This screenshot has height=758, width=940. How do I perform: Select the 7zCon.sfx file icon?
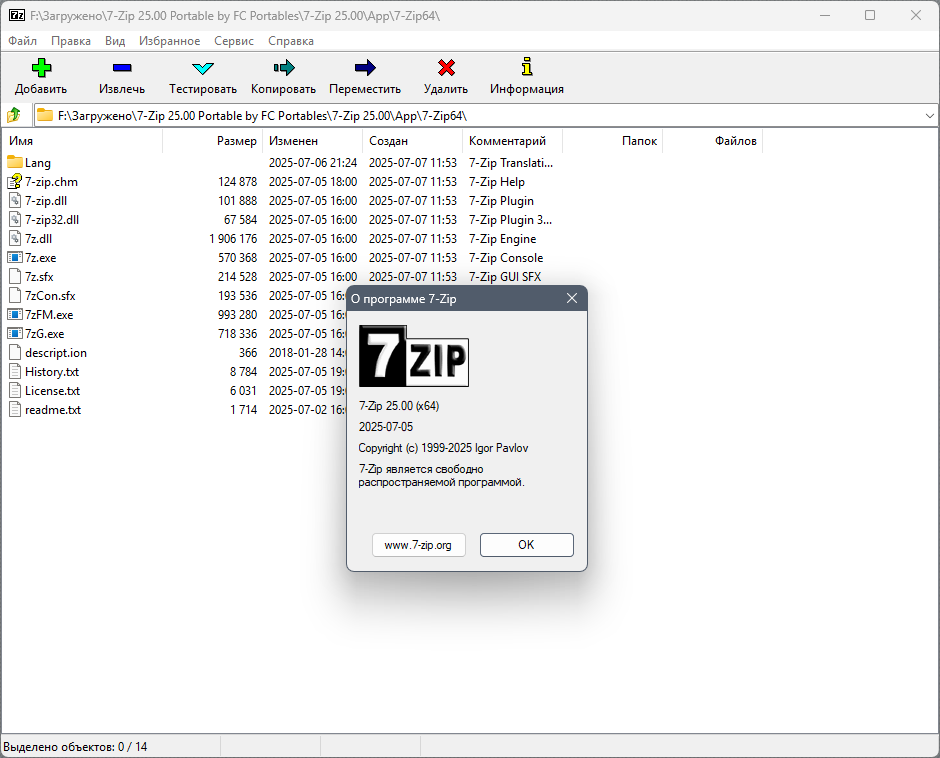click(14, 296)
